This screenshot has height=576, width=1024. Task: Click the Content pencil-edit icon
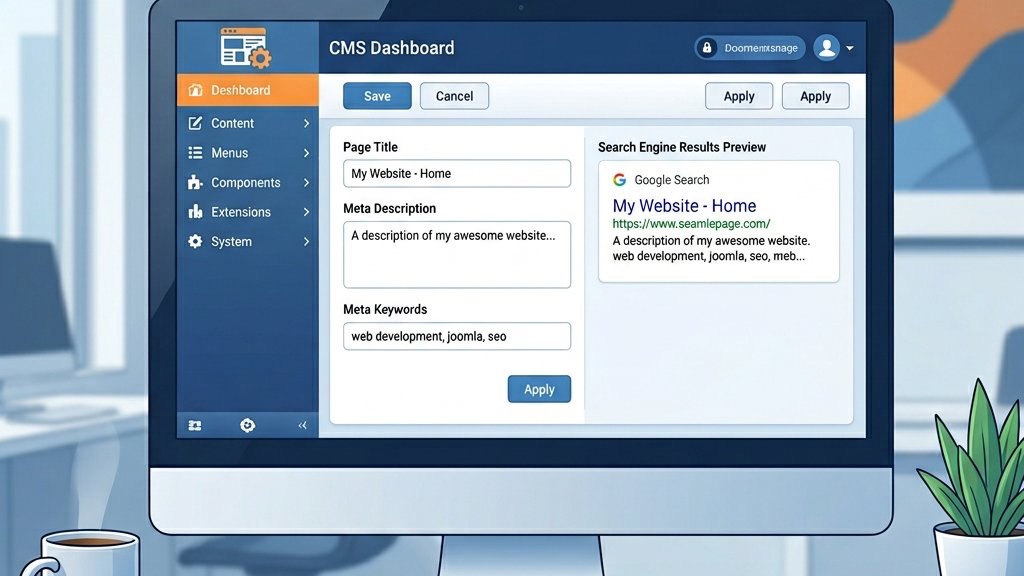tap(195, 123)
